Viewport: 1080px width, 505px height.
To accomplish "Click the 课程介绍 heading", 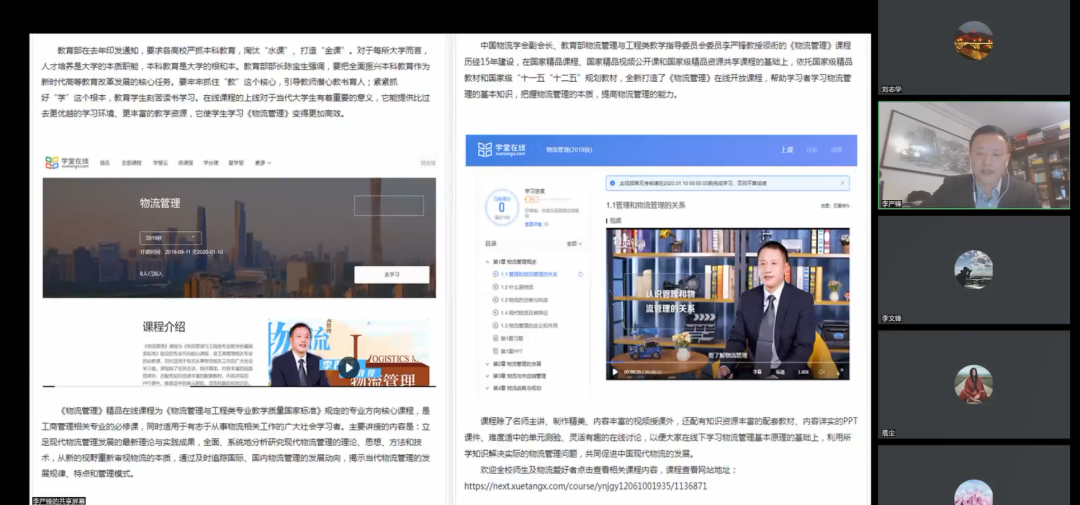I will click(x=164, y=327).
